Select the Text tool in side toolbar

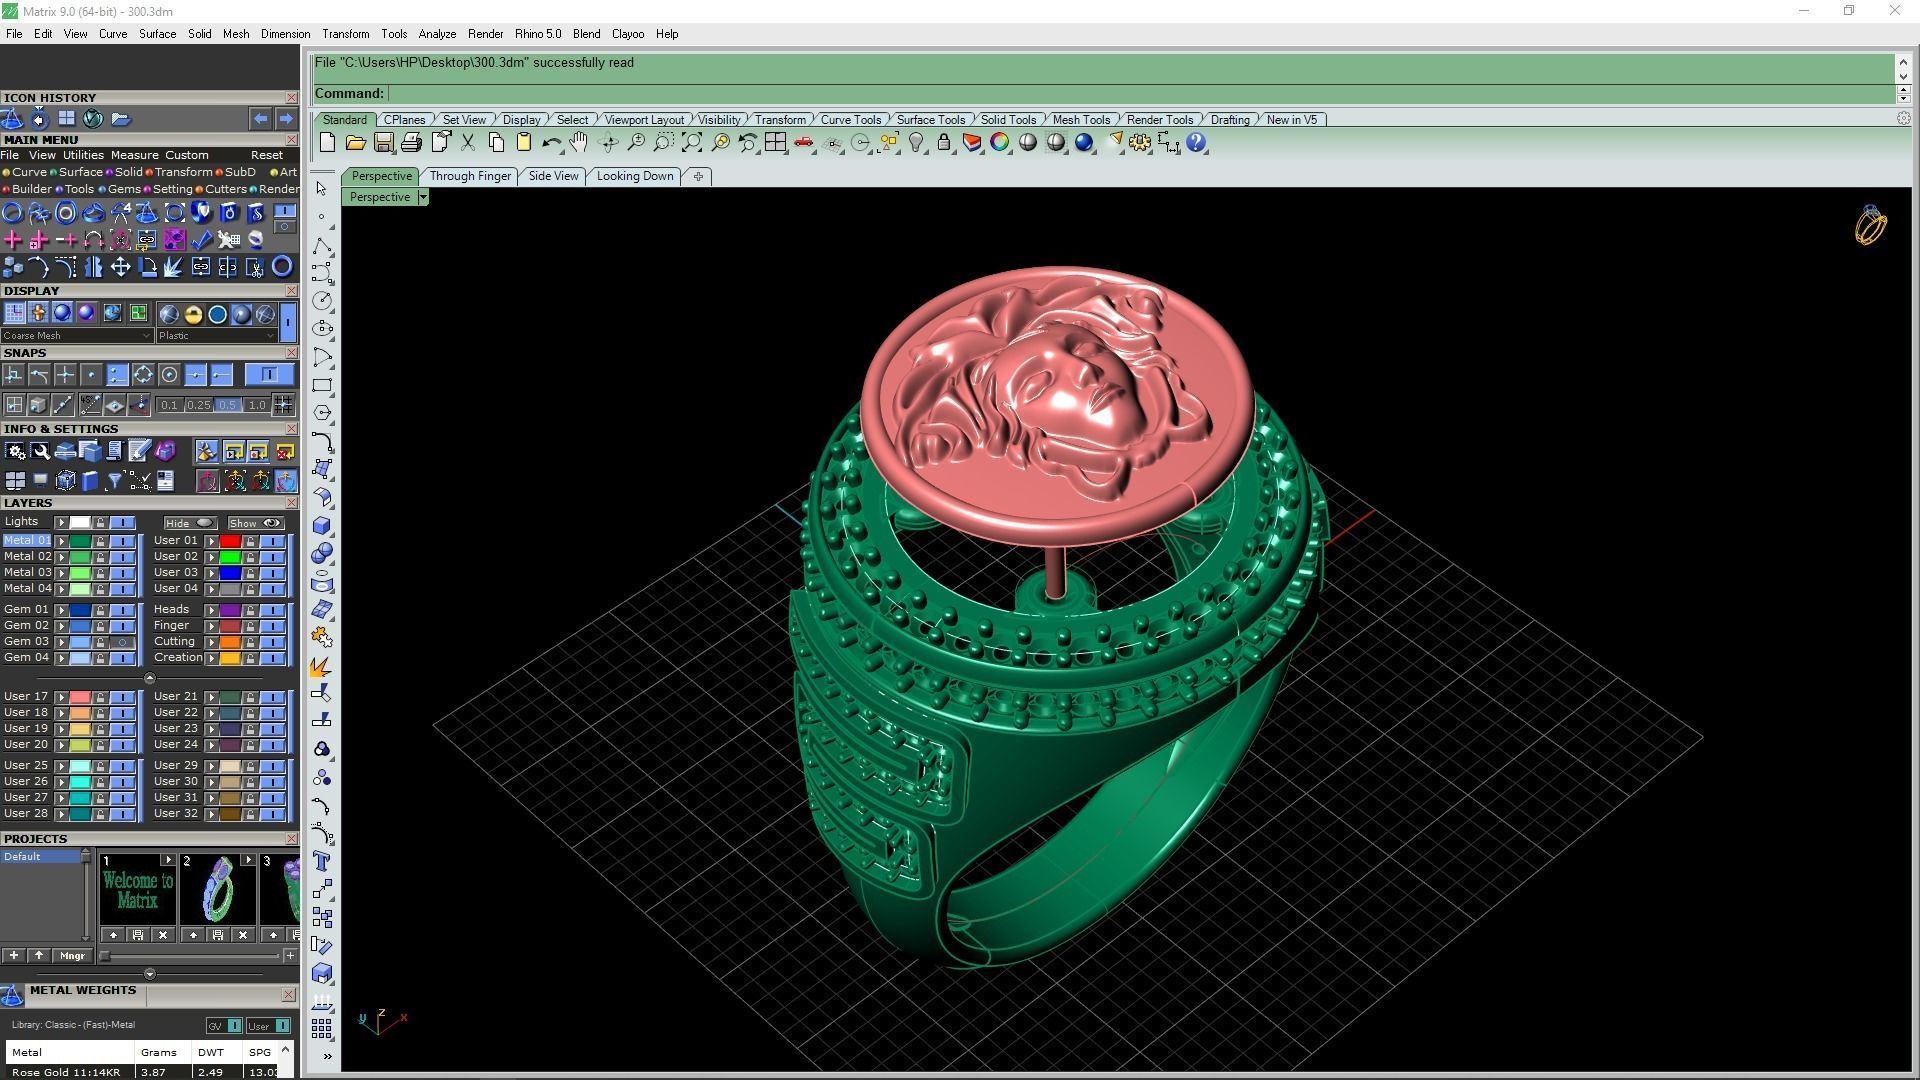coord(322,861)
